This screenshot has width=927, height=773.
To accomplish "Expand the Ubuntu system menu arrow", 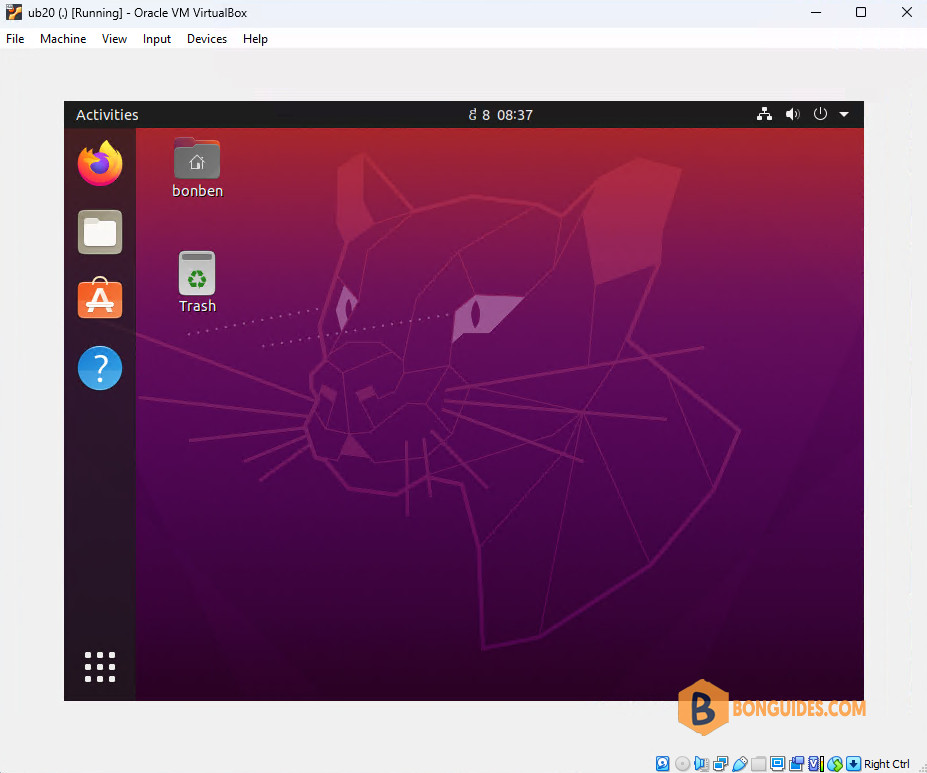I will [x=844, y=114].
